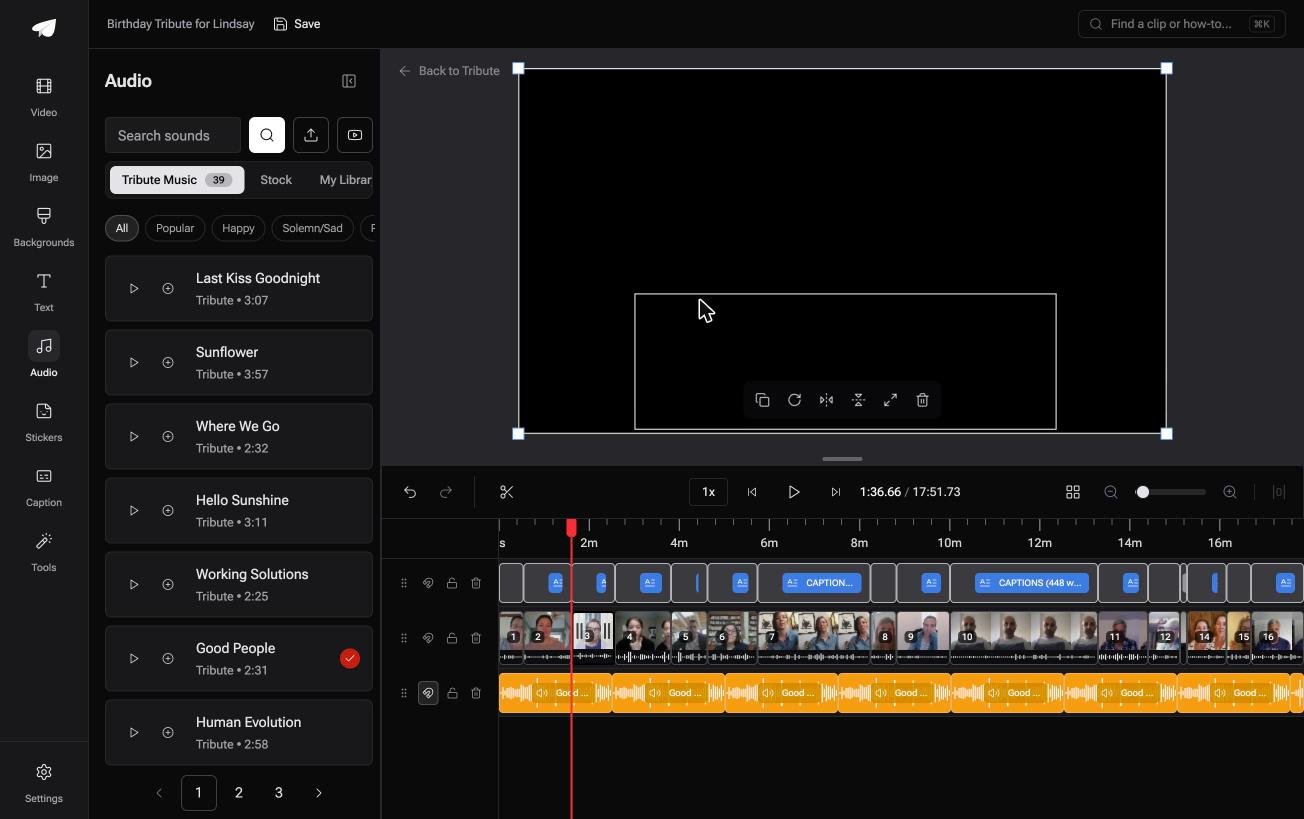Image resolution: width=1304 pixels, height=819 pixels.
Task: Duplicate the selected element on canvas
Action: 762,400
